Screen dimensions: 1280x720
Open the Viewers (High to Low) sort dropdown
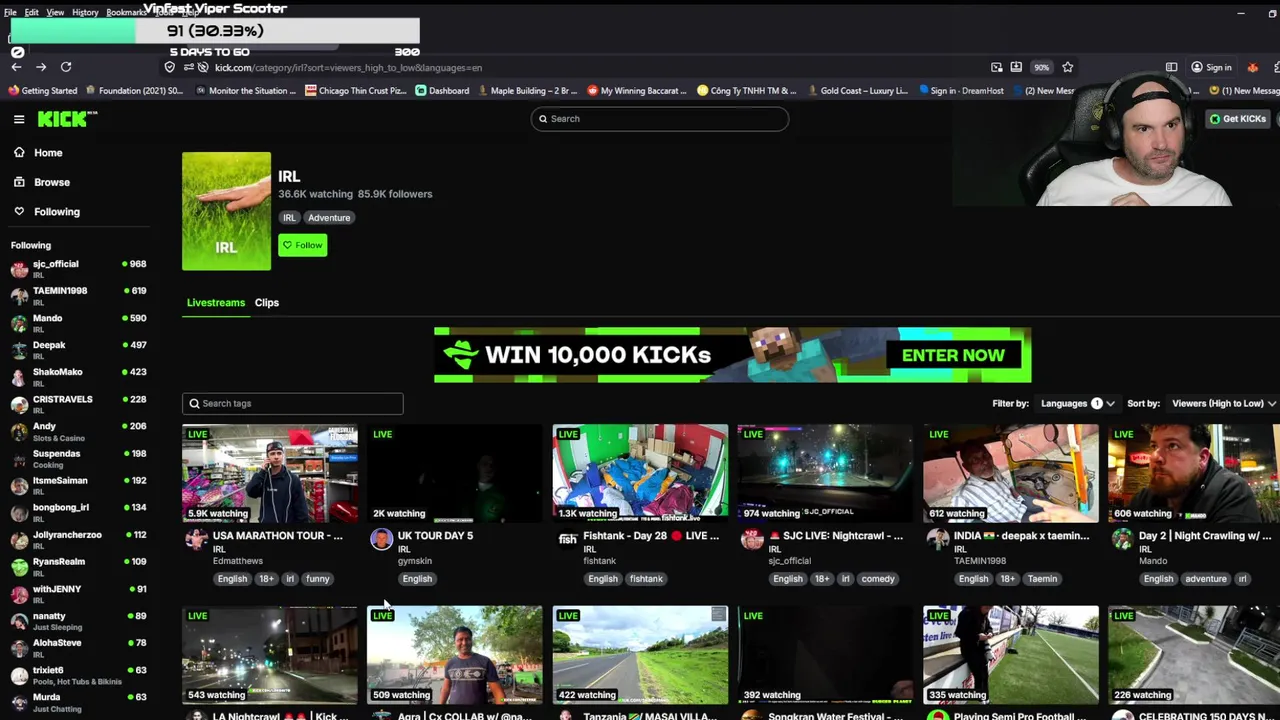[x=1224, y=403]
